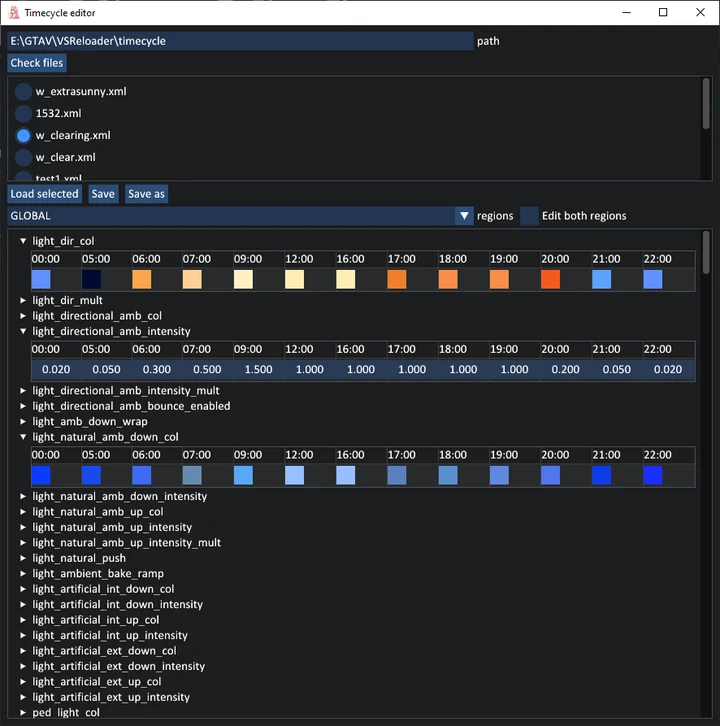
Task: Click the regions dropdown triangle arrow
Action: (464, 216)
